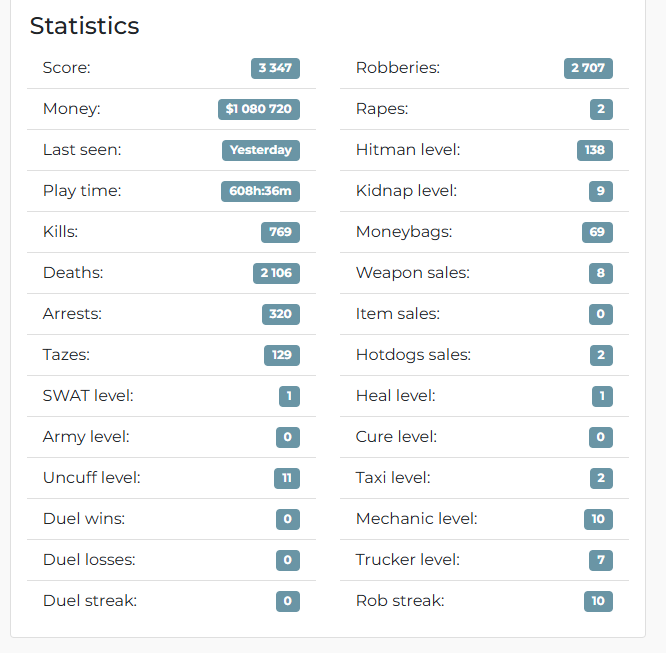Click the Score value badge 3 347
Viewport: 666px width, 653px height.
[275, 68]
